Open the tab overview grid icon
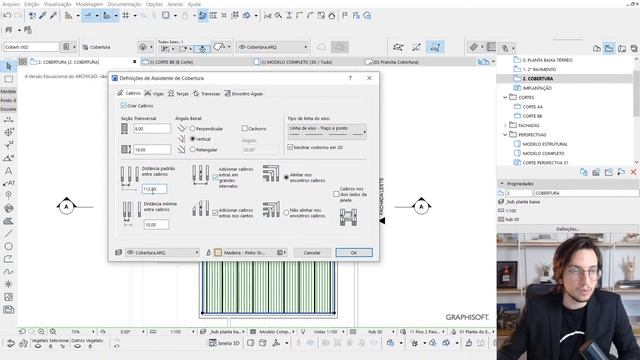Image resolution: width=640 pixels, height=360 pixels. click(22, 62)
